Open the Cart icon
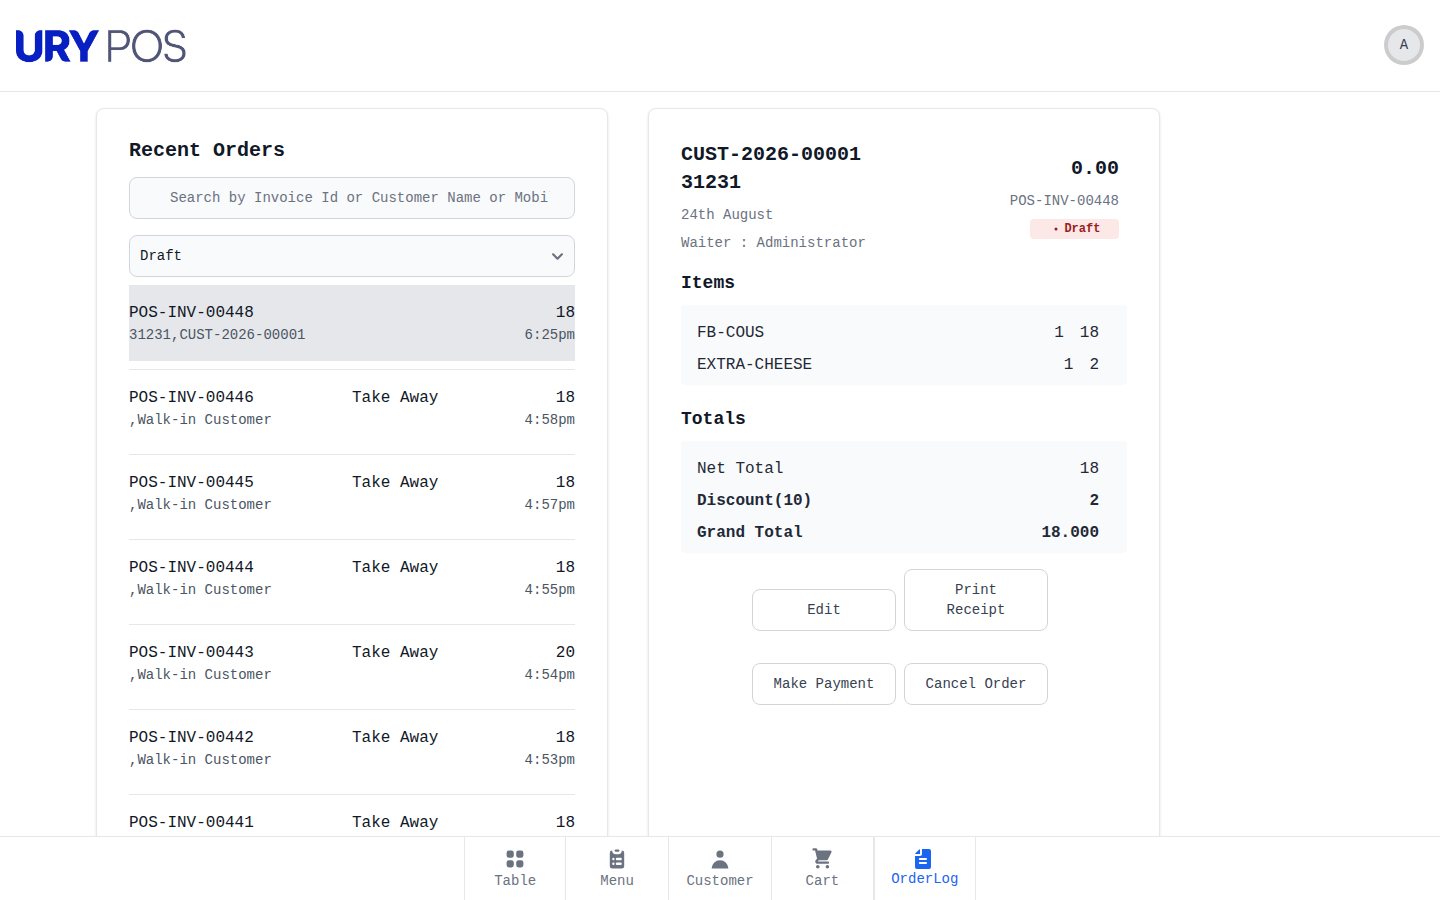 [822, 859]
